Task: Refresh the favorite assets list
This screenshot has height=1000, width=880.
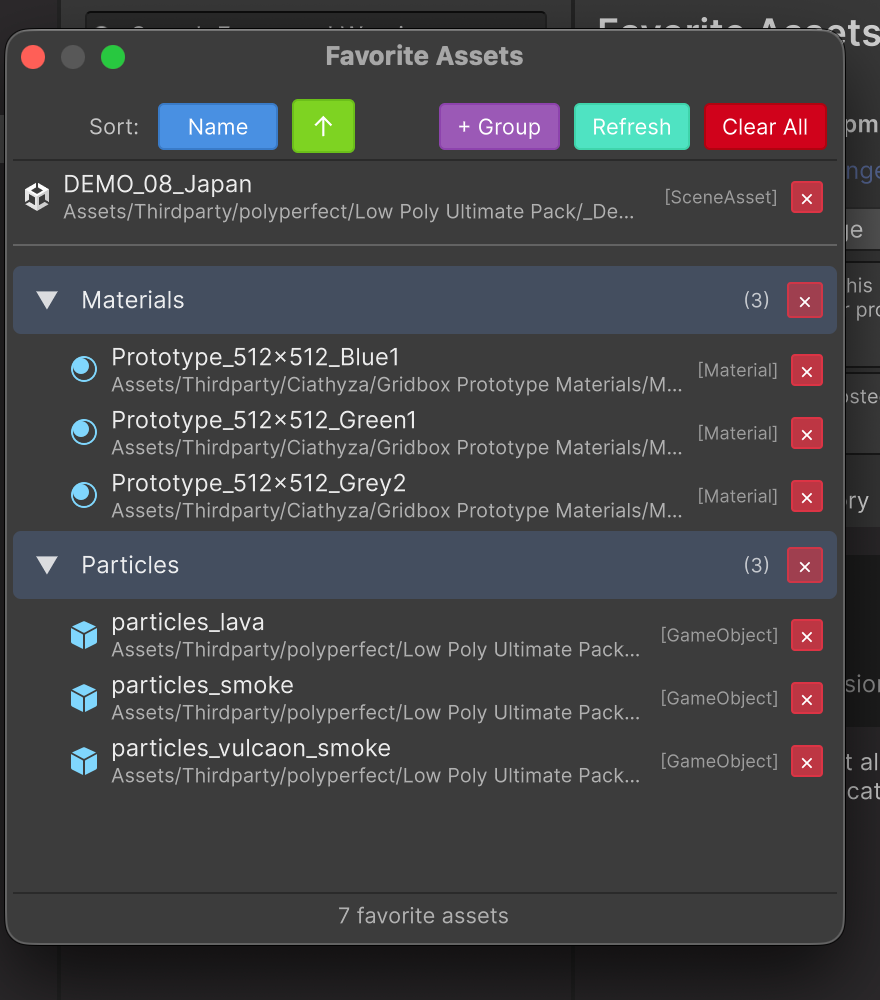Action: 632,127
